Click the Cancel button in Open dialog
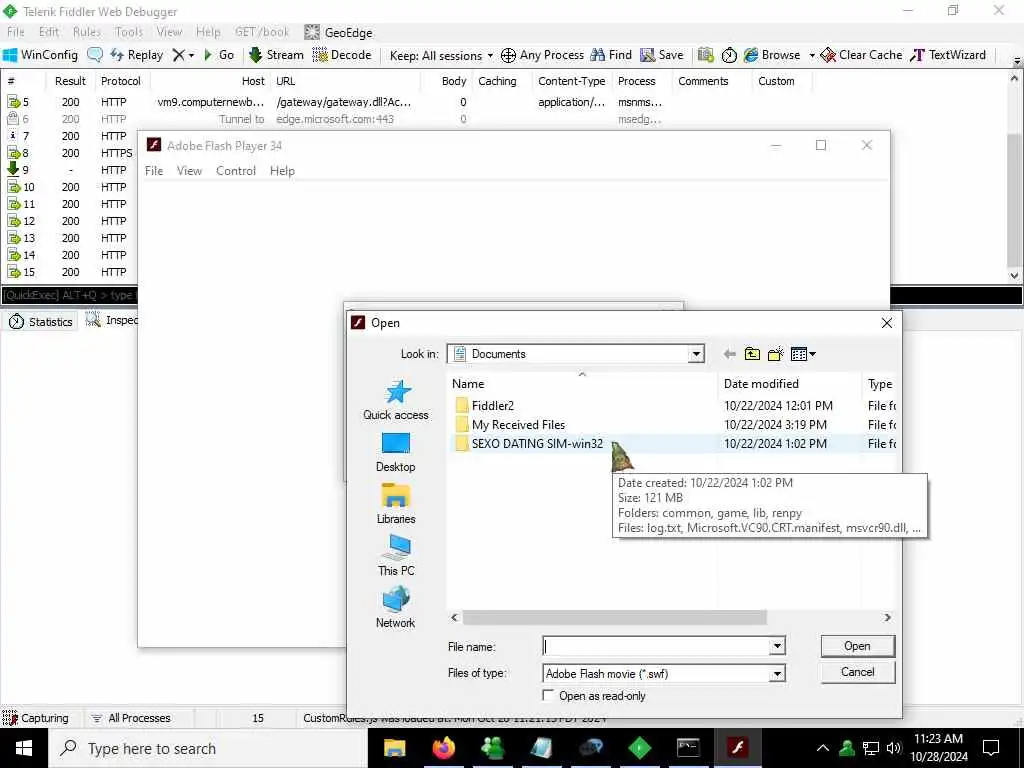 click(857, 672)
